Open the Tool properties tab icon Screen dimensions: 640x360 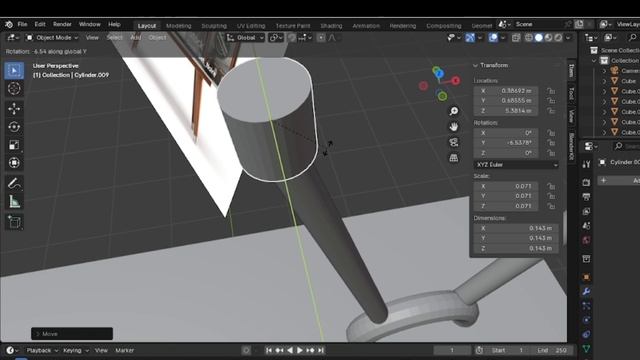(587, 164)
